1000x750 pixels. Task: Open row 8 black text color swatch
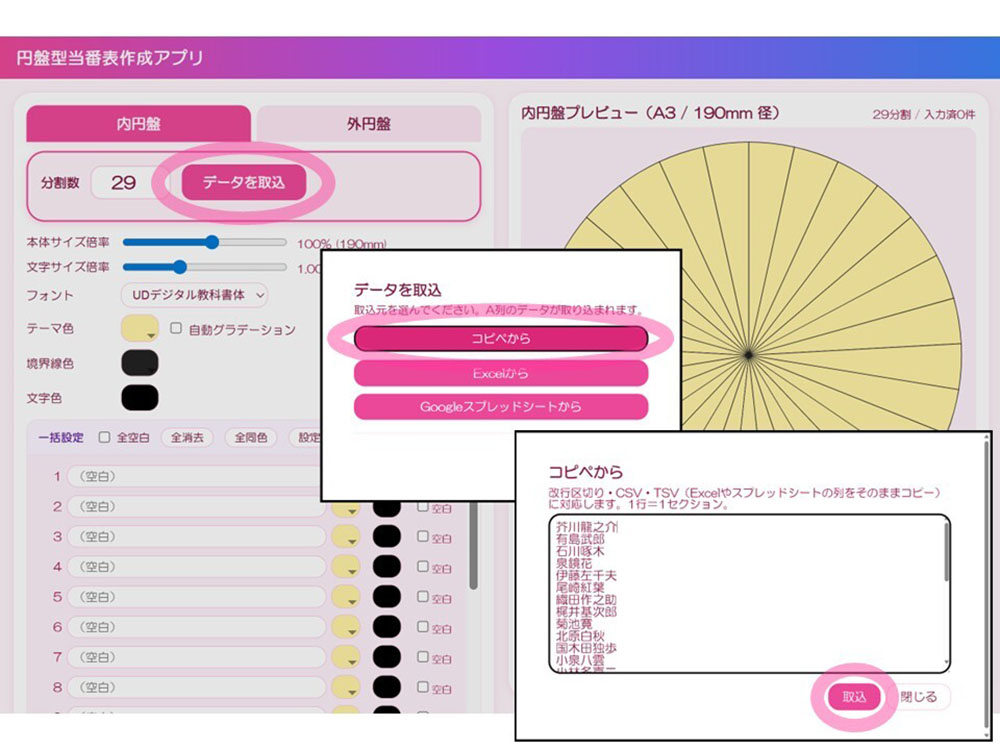(x=386, y=687)
